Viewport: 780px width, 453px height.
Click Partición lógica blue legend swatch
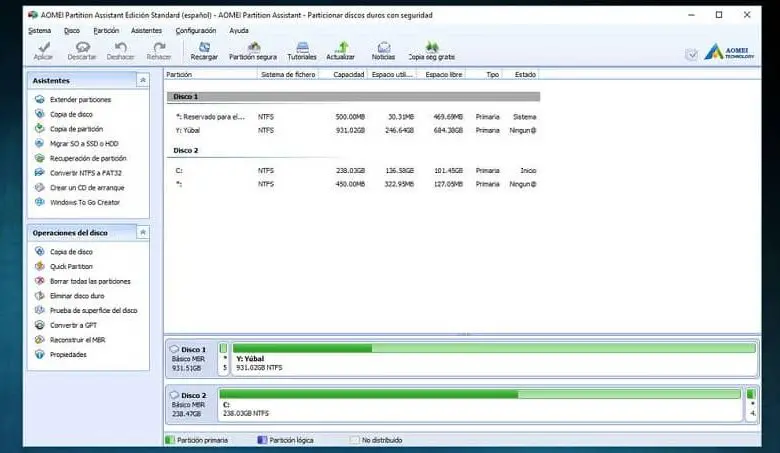tap(262, 440)
